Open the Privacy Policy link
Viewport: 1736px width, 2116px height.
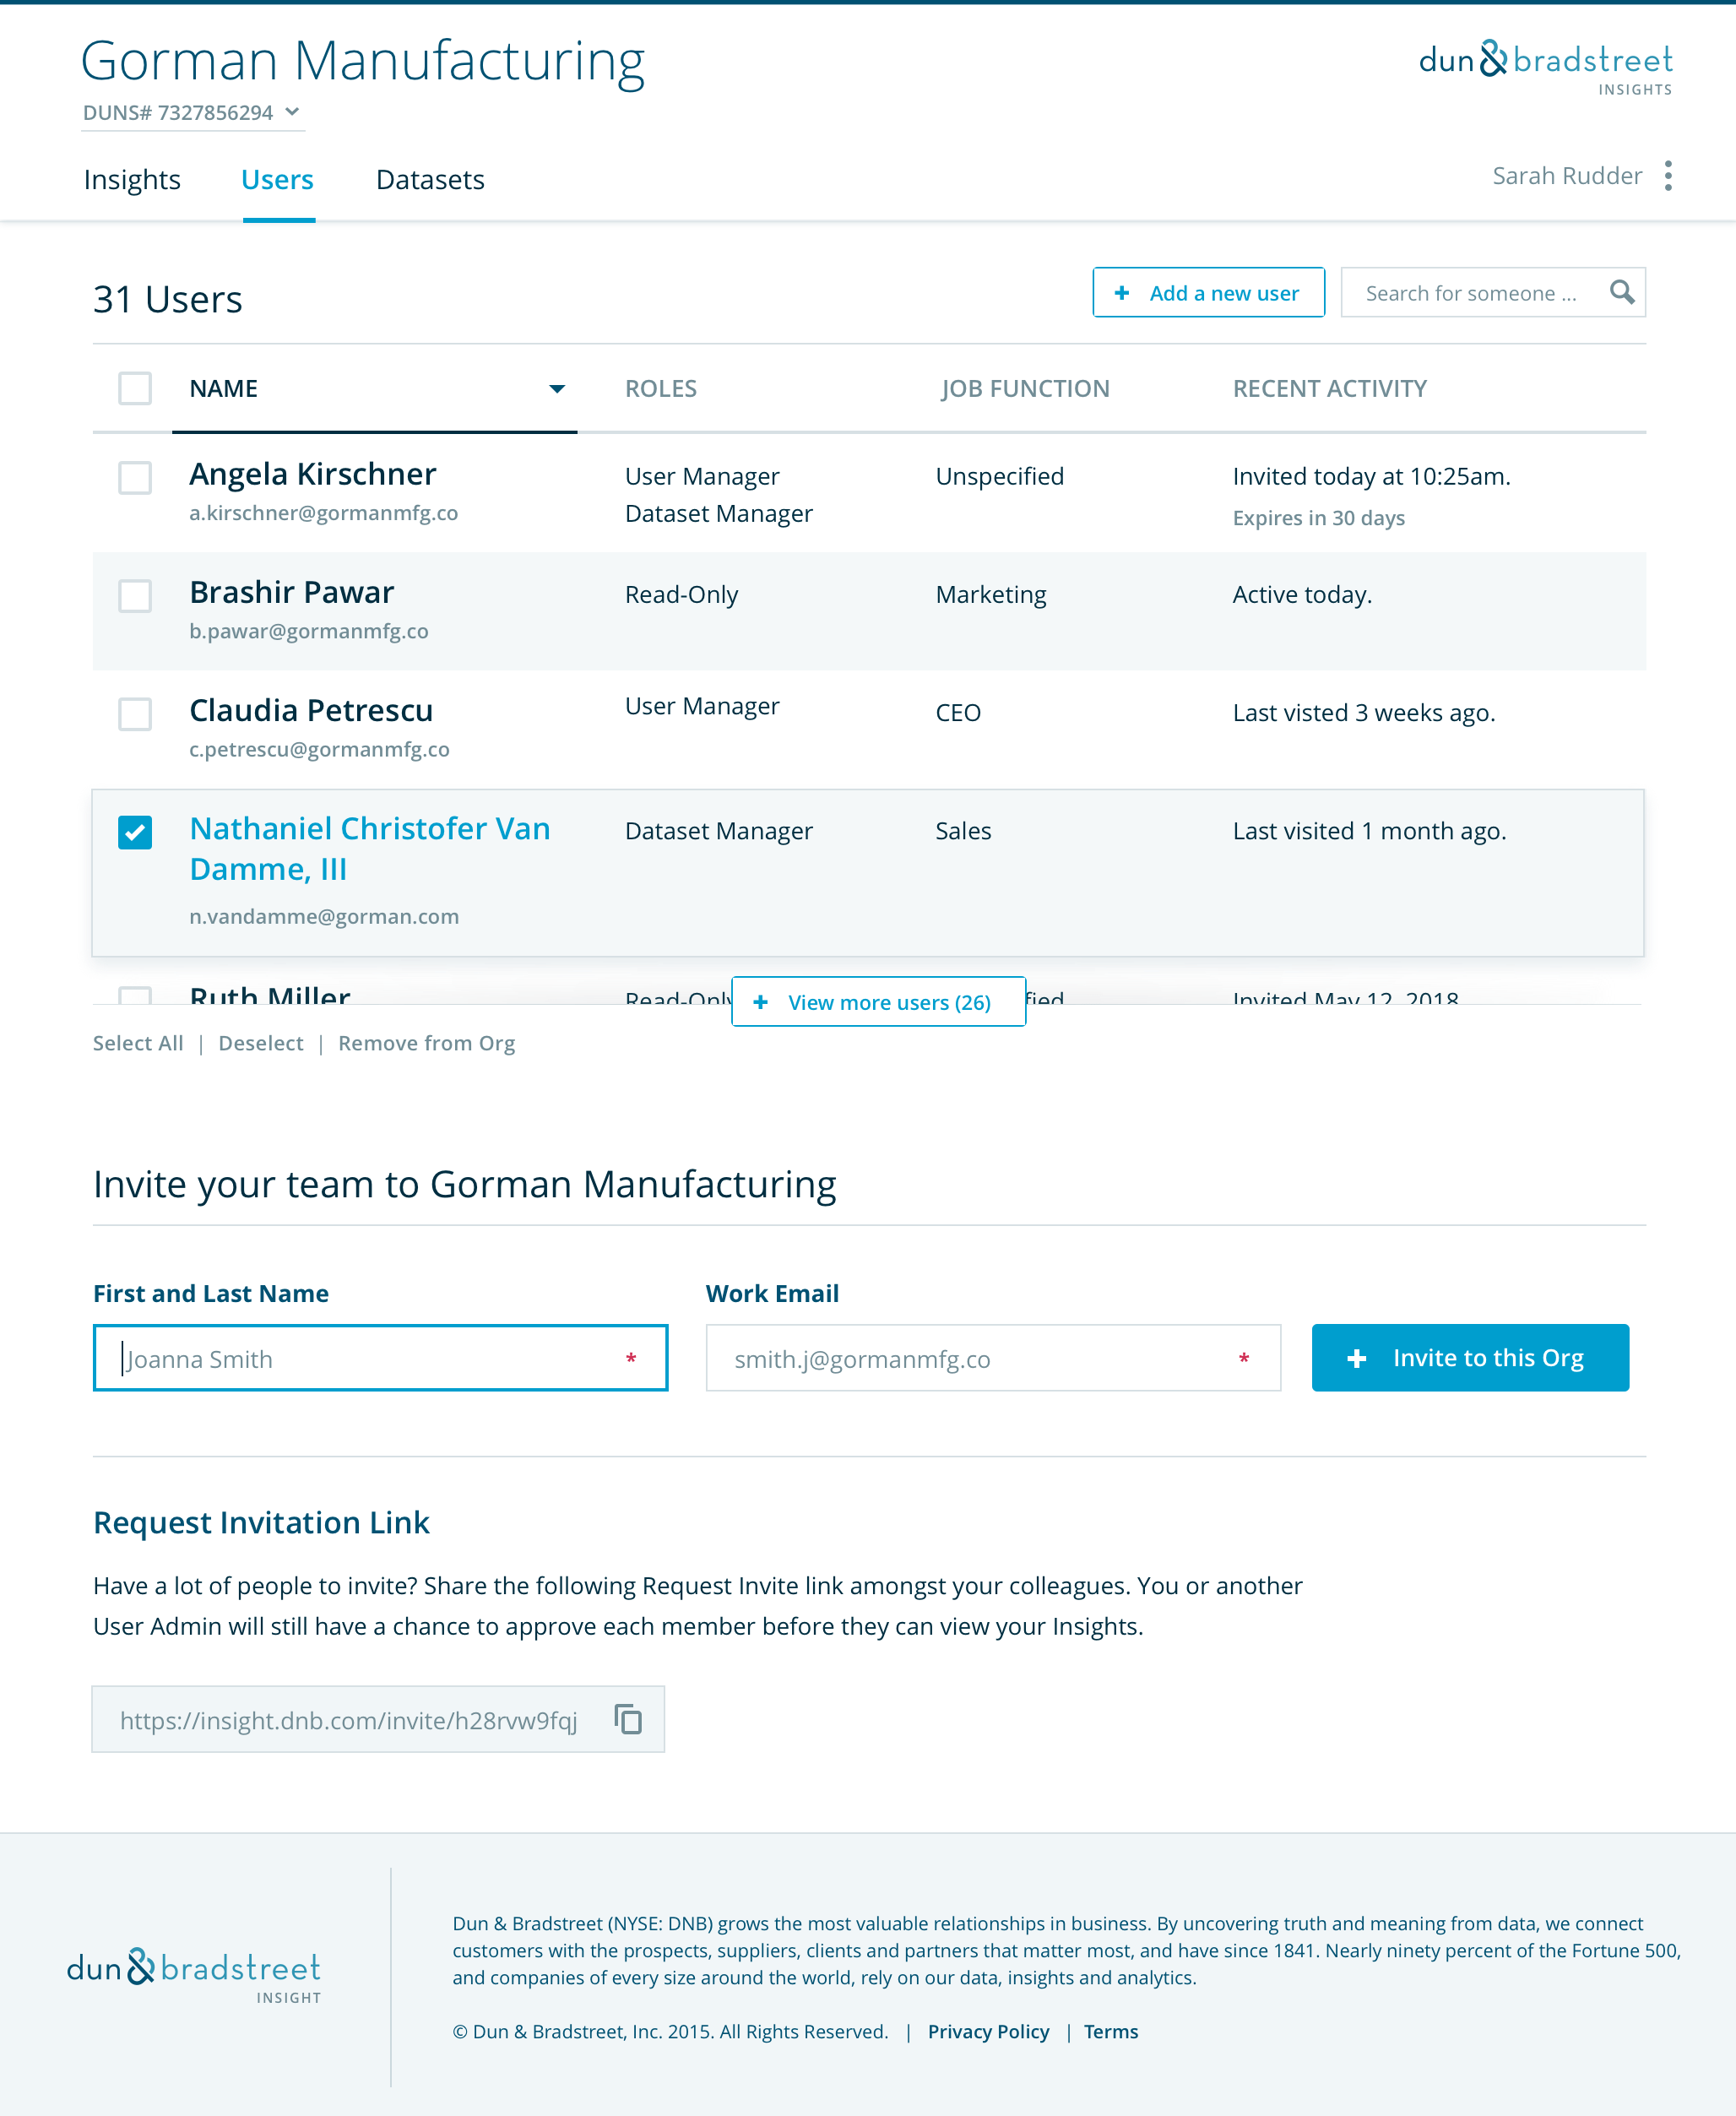tap(988, 2031)
